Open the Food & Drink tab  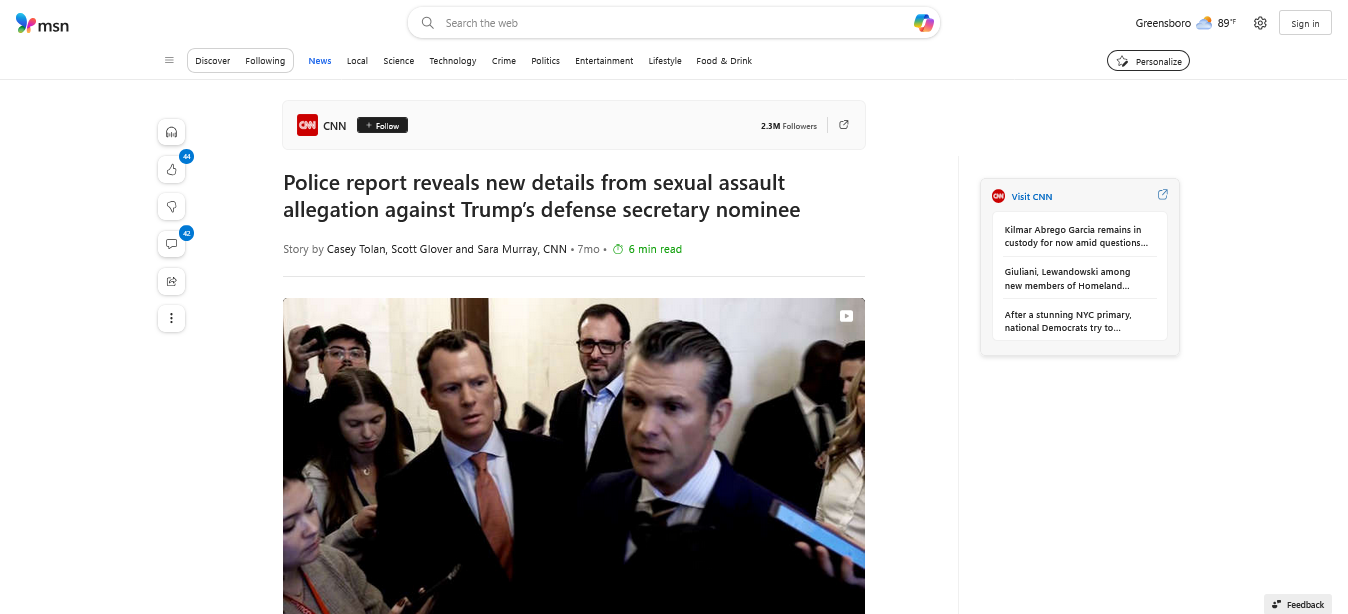coord(724,61)
